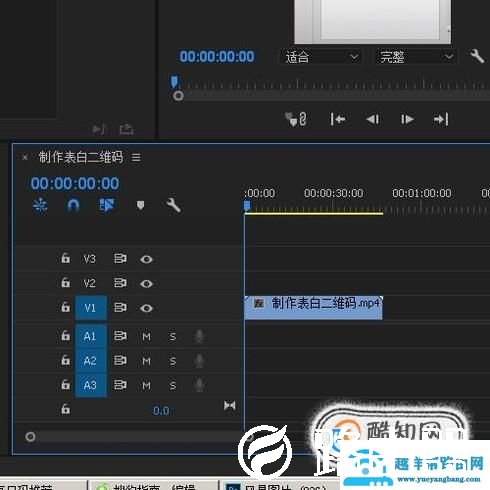Open Program Monitor wrench settings

[x=477, y=56]
